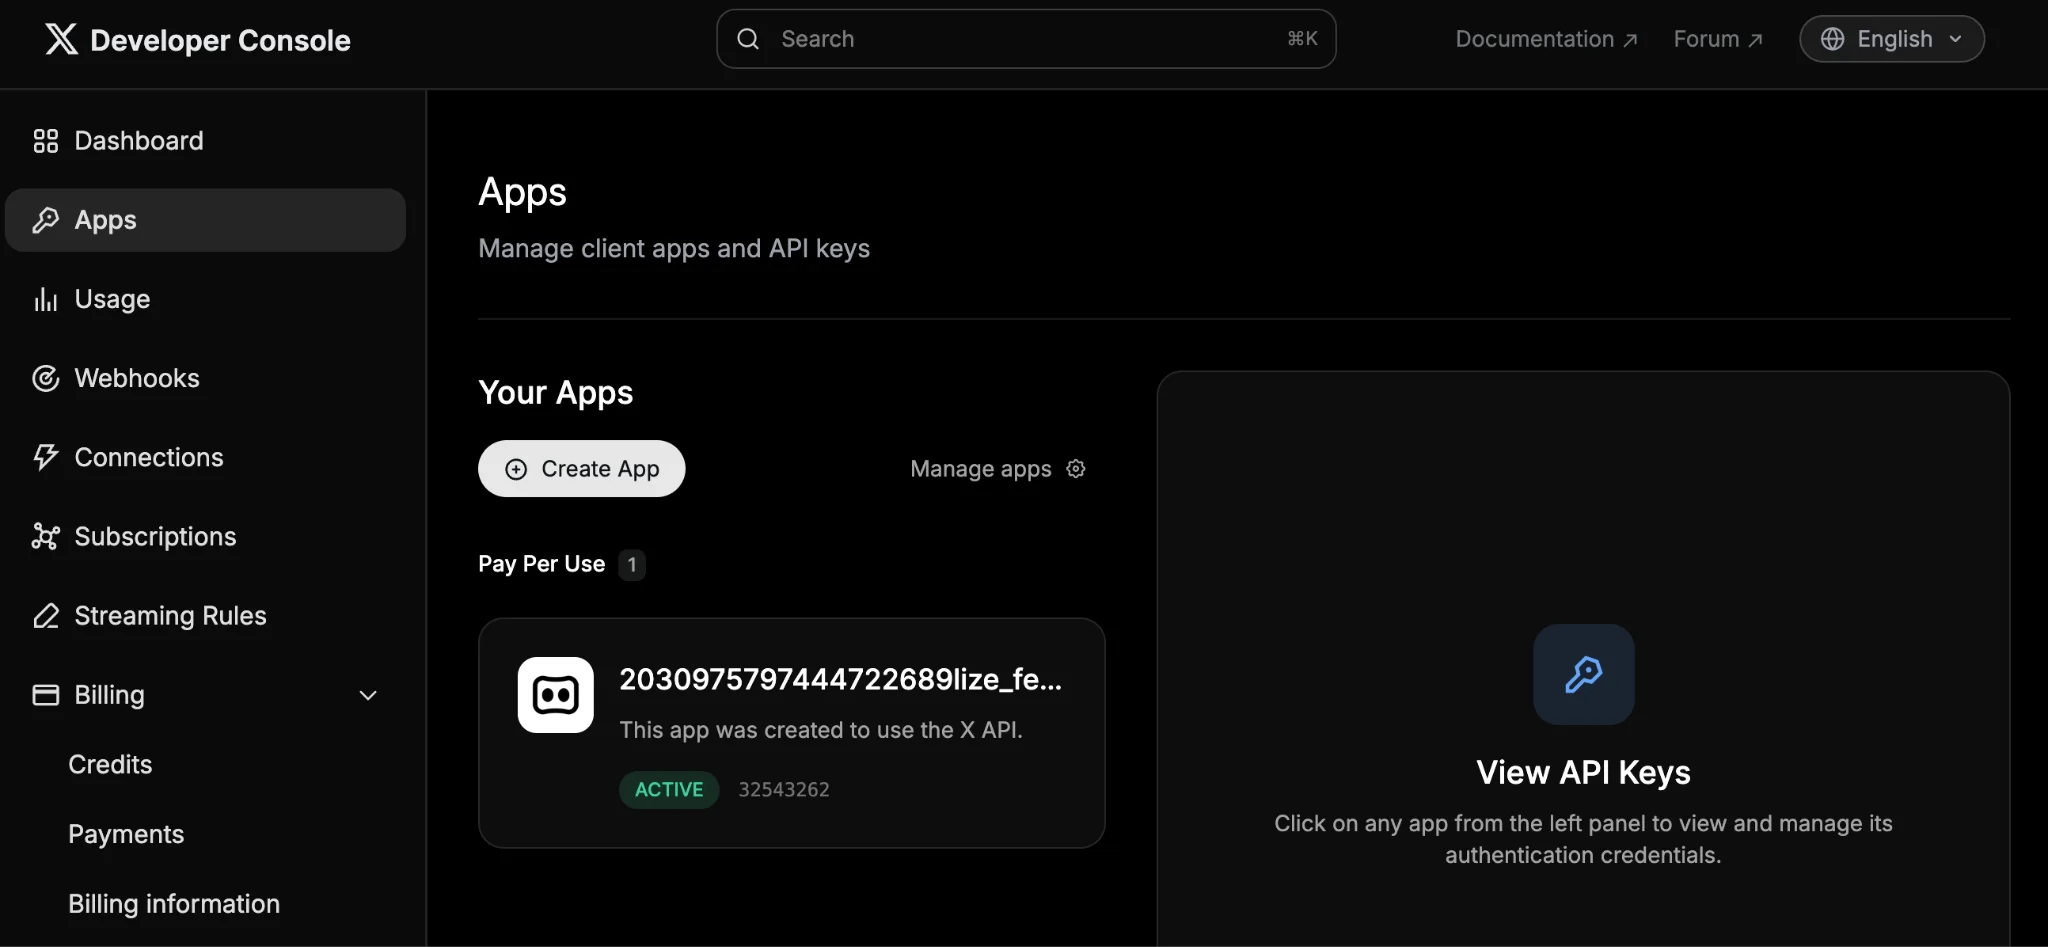Click the Usage bar chart icon
Image resolution: width=2048 pixels, height=947 pixels.
point(46,299)
